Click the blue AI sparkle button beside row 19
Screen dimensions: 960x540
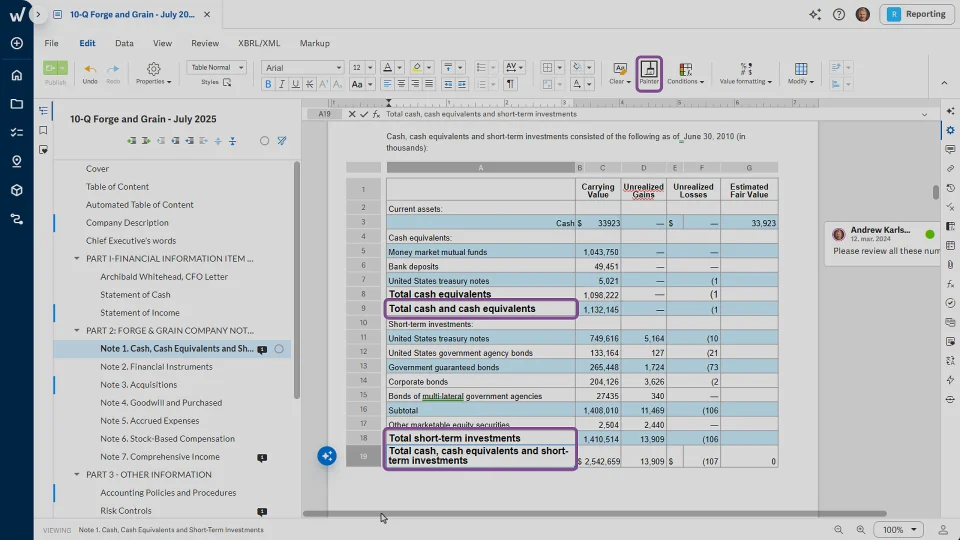[326, 456]
